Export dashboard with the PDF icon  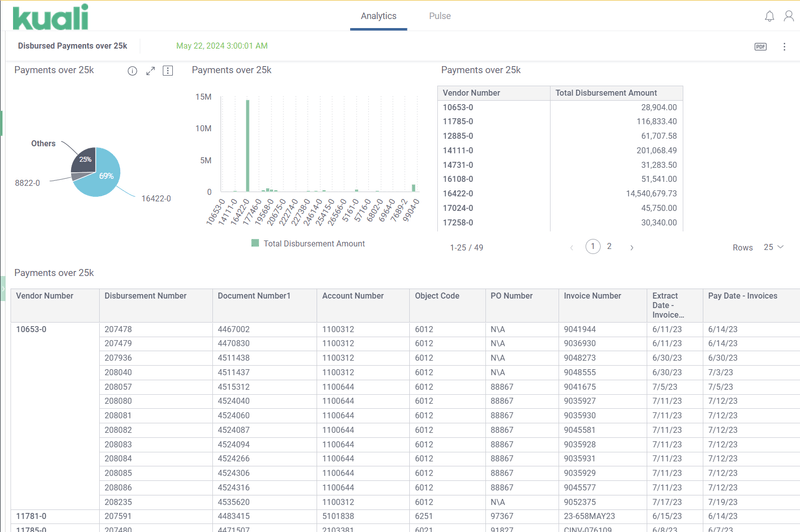pyautogui.click(x=760, y=46)
